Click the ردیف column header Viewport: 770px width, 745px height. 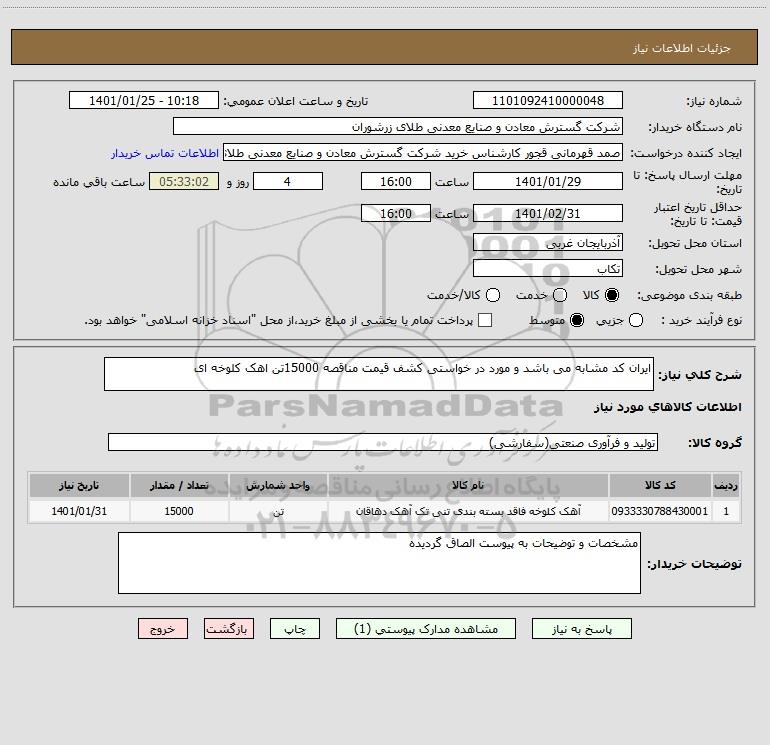pyautogui.click(x=726, y=485)
